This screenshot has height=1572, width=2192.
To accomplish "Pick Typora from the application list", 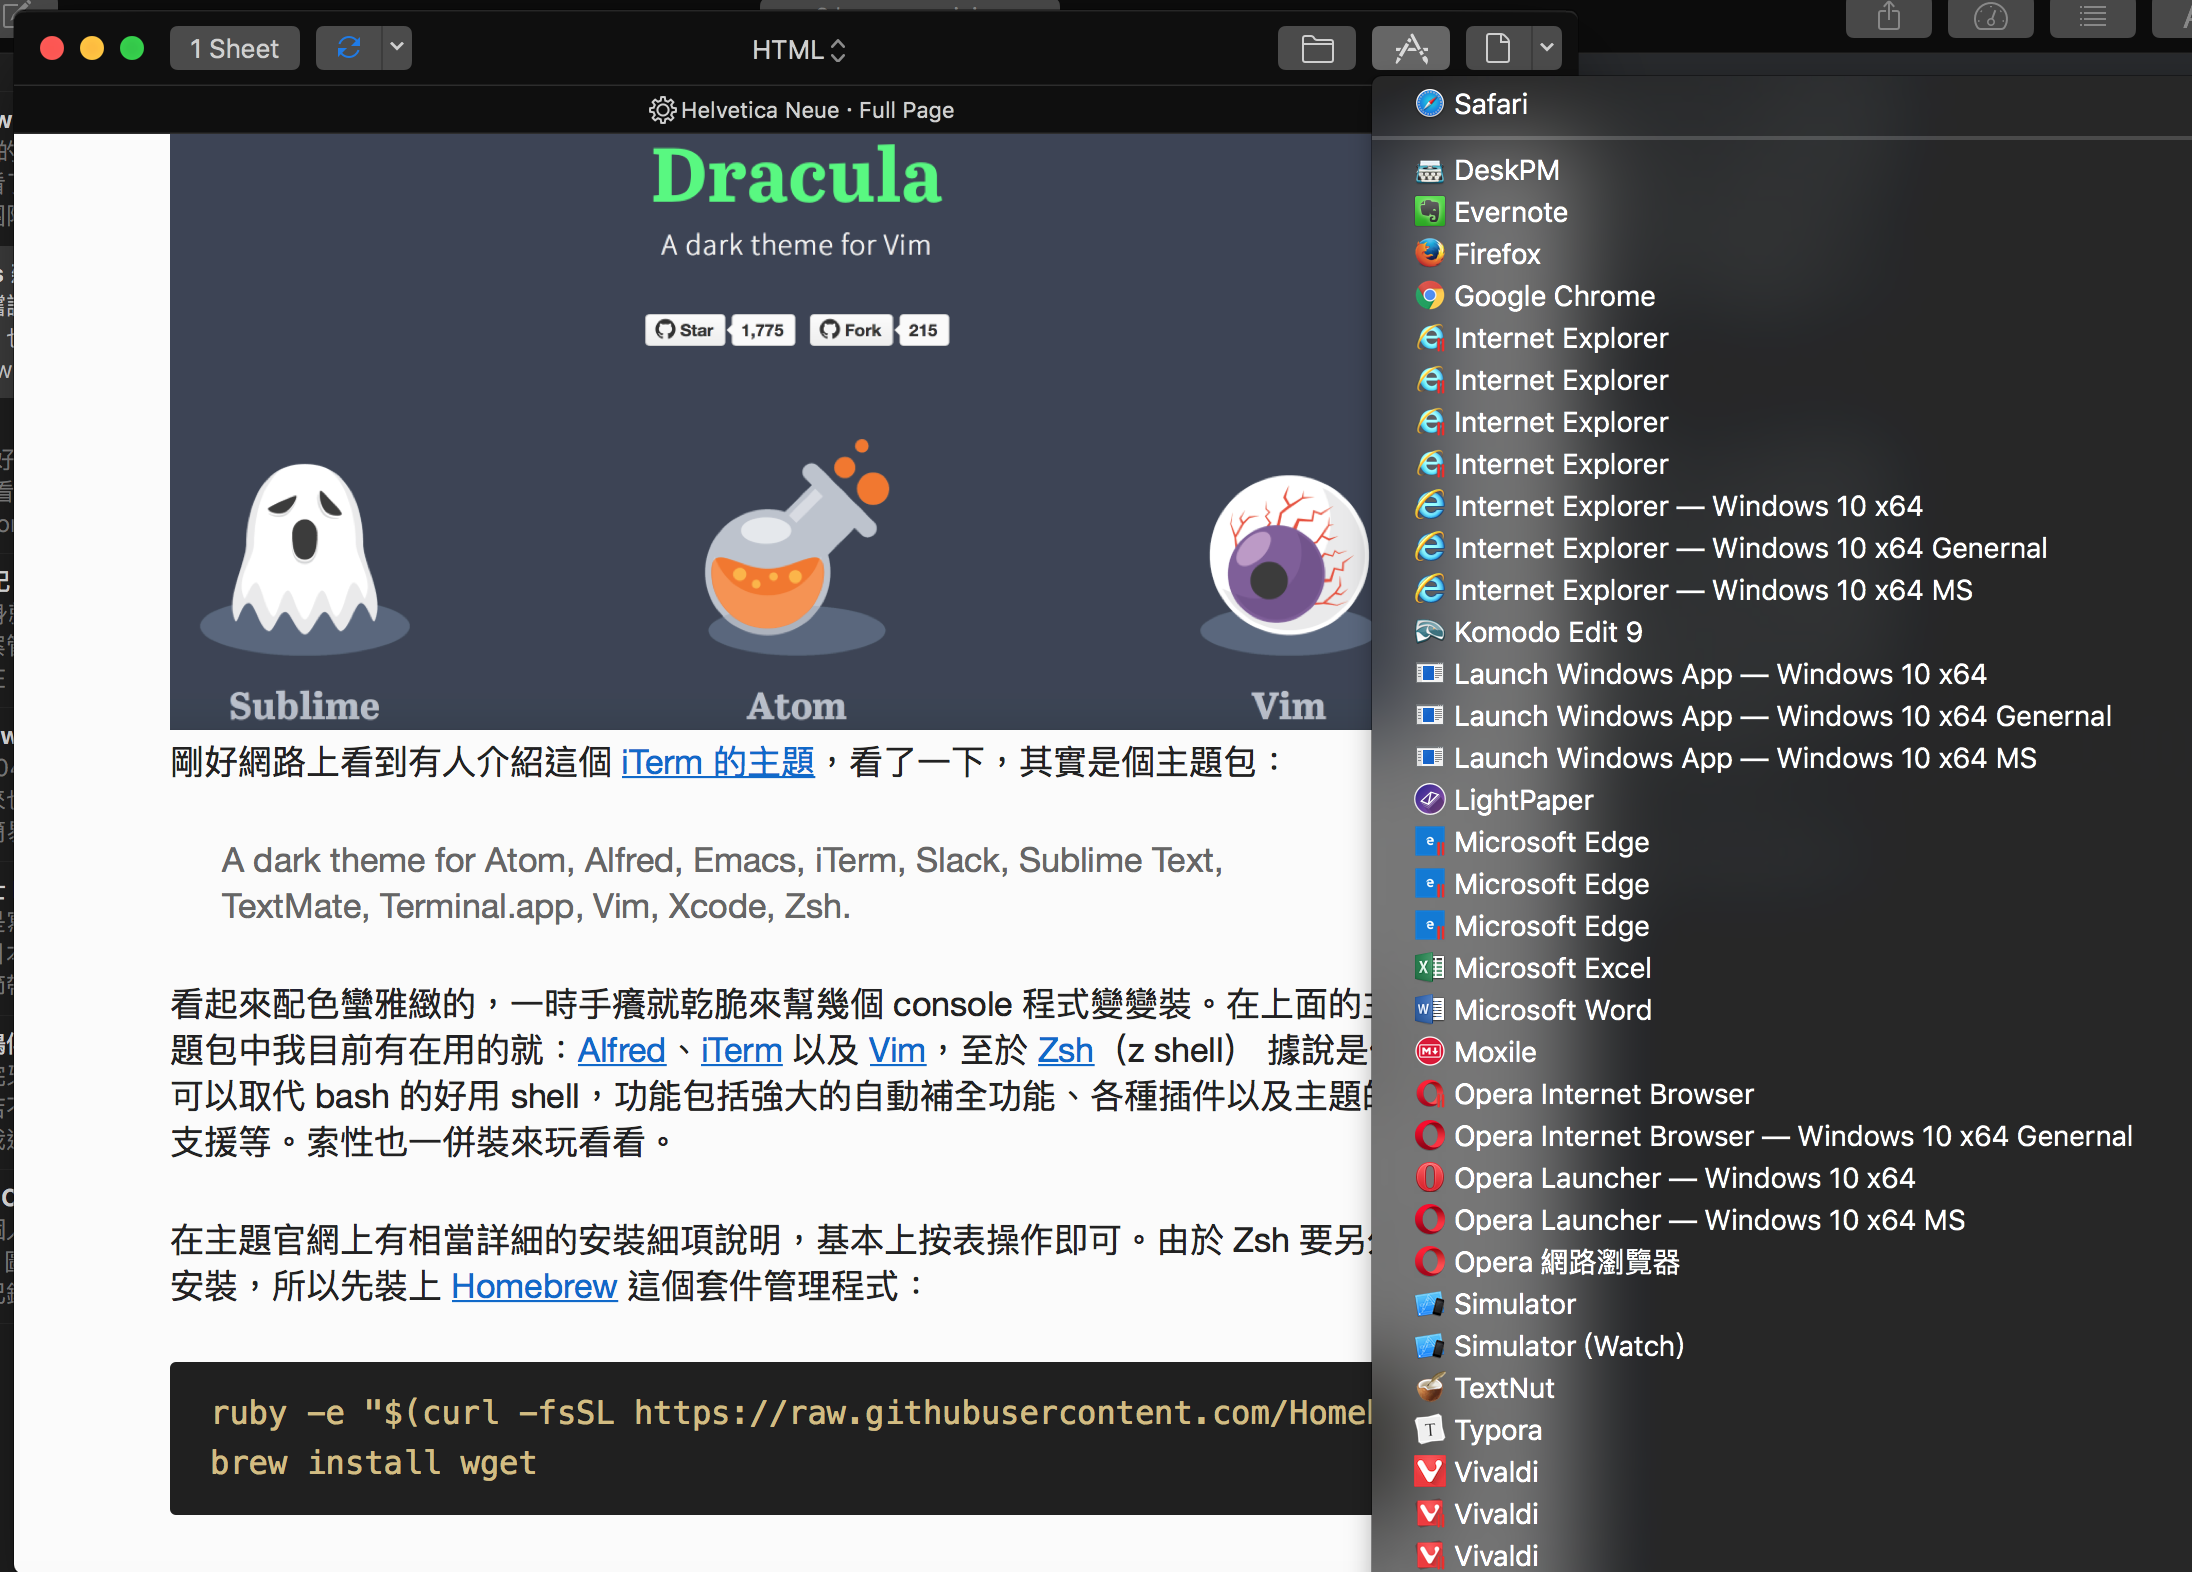I will 1497,1430.
